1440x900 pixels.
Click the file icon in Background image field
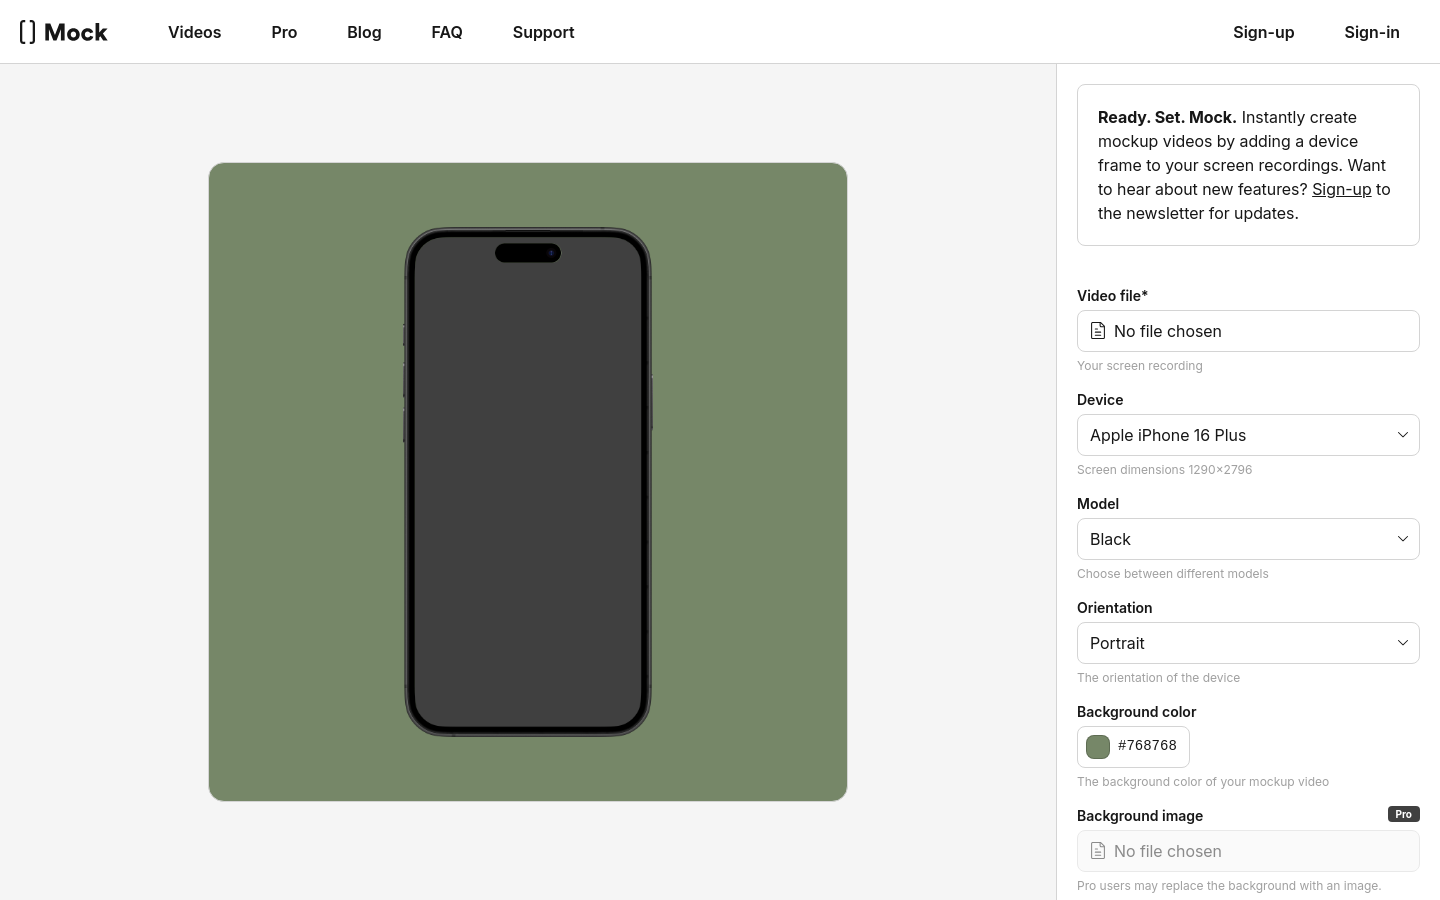click(1097, 851)
